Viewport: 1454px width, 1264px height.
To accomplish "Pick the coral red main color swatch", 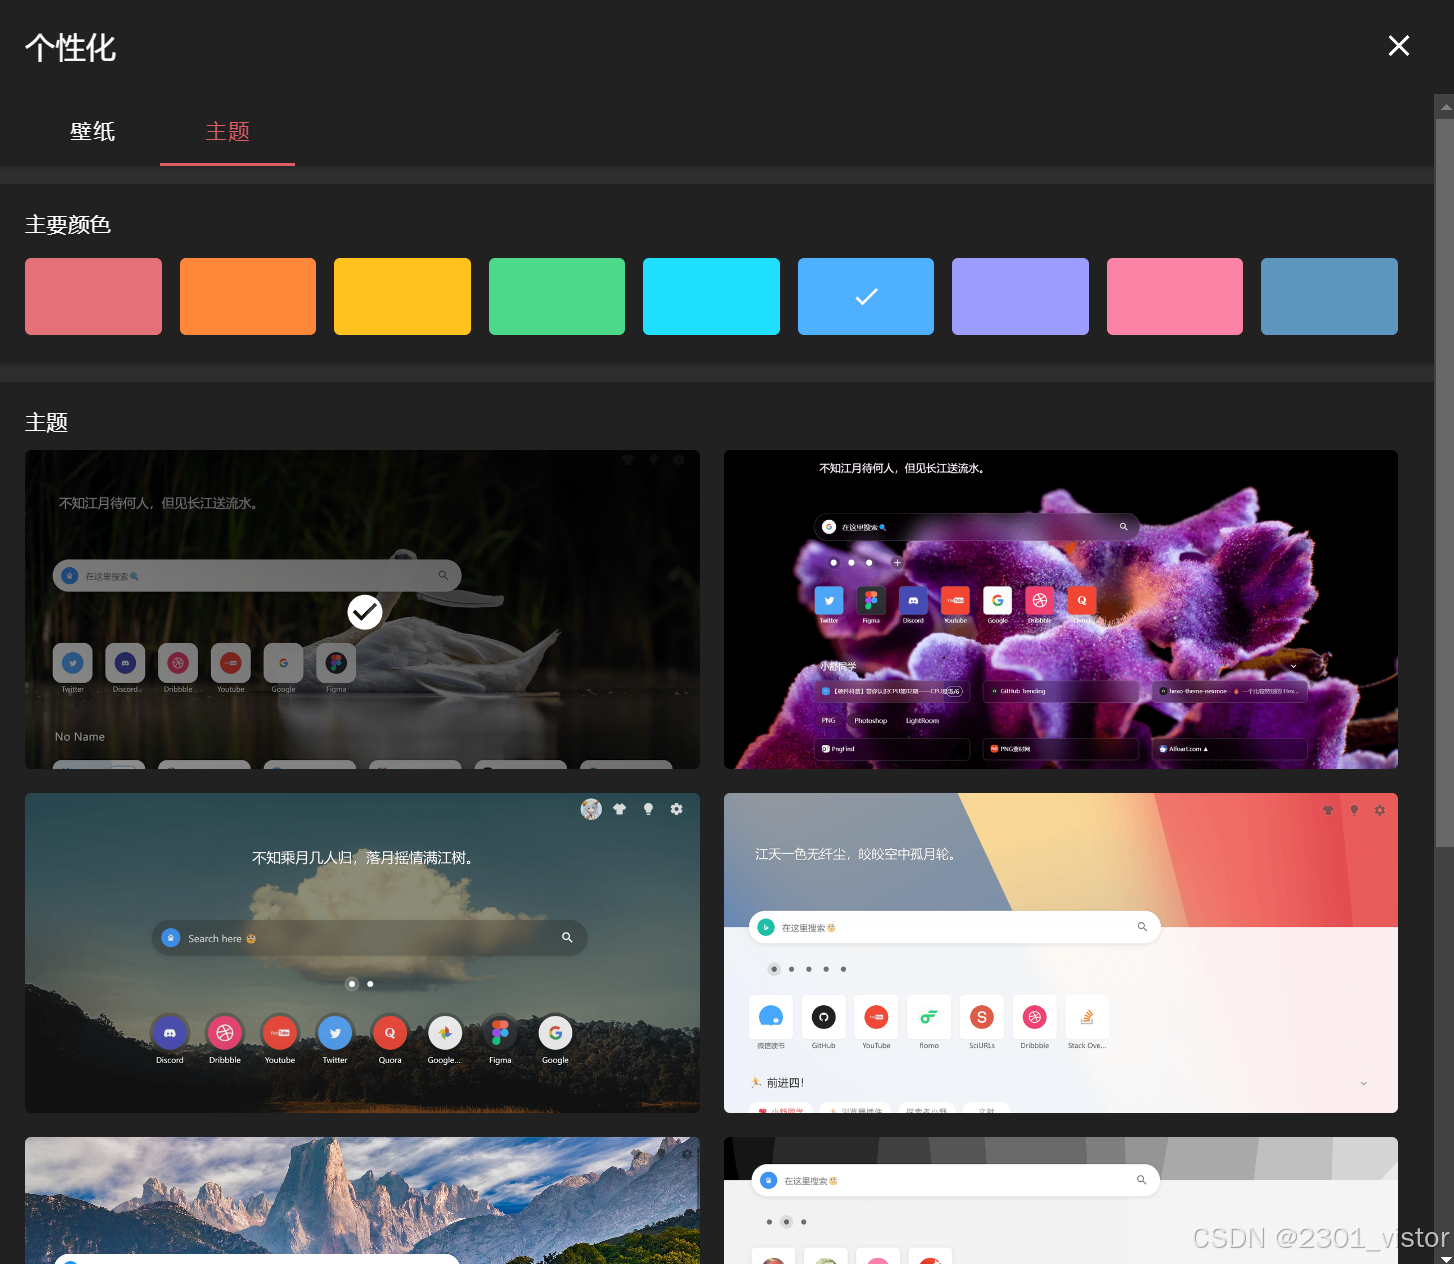I will click(93, 296).
